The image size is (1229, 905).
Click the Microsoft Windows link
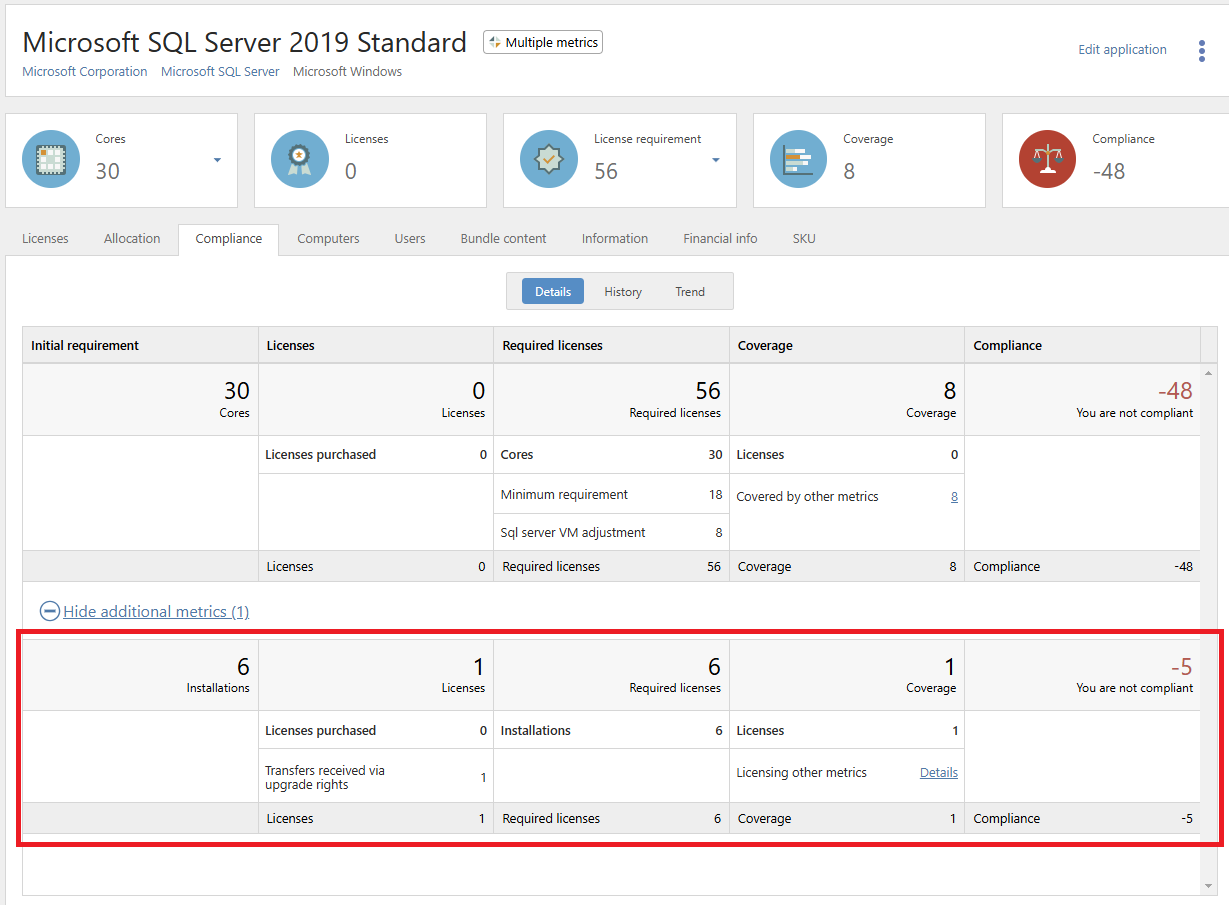click(348, 72)
